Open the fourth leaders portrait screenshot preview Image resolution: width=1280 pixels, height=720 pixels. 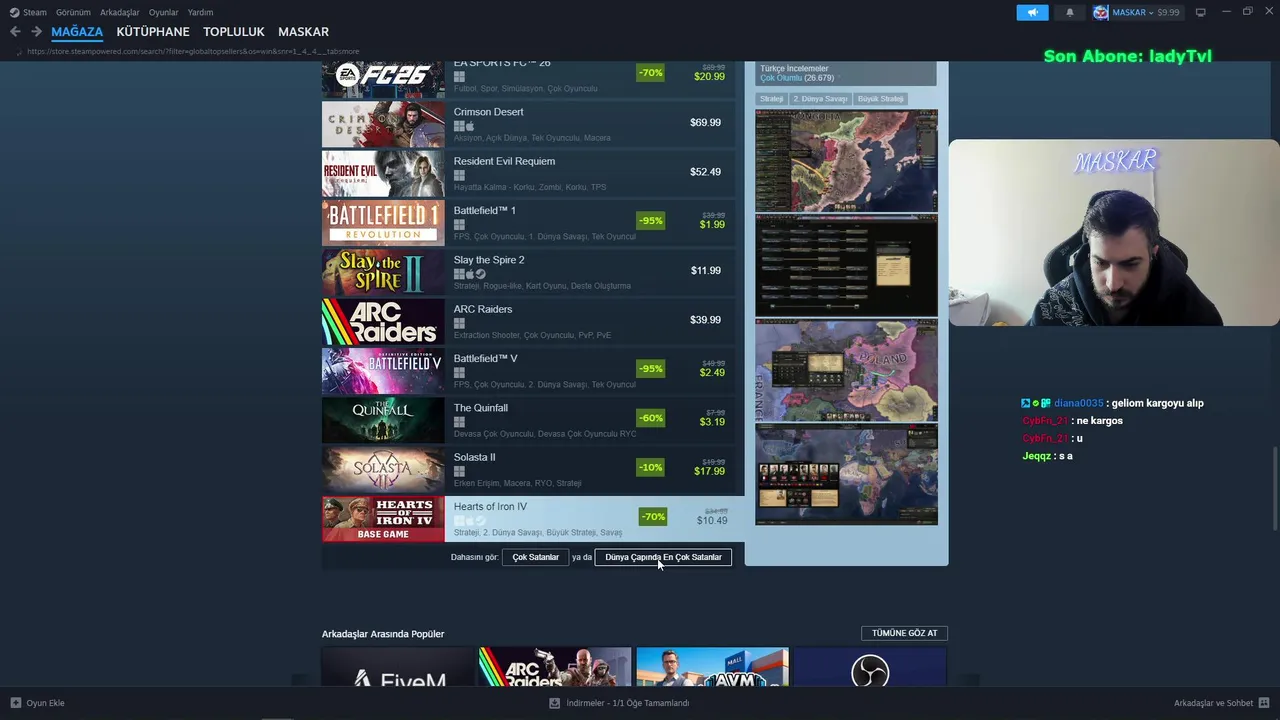pyautogui.click(x=846, y=474)
